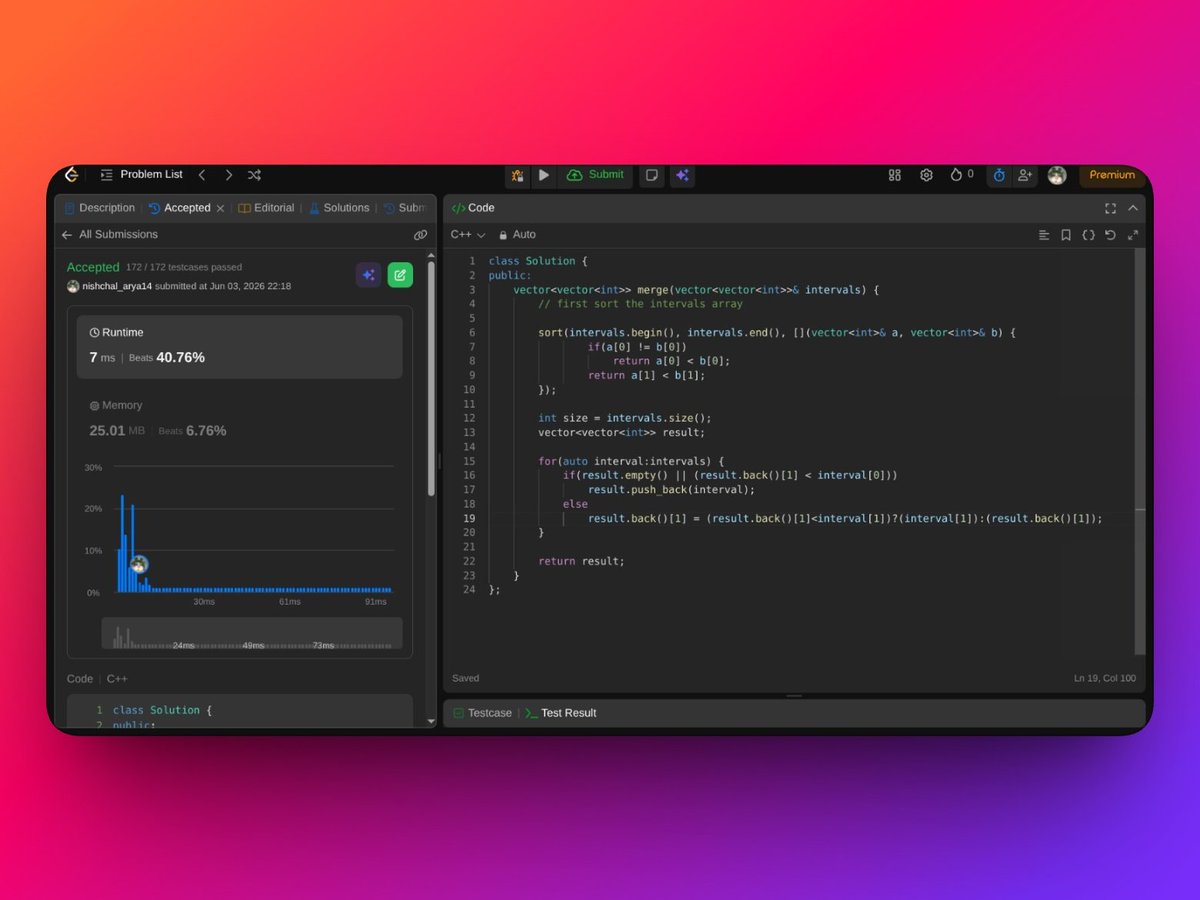1200x900 pixels.
Task: Select the Memory stats card
Action: 240,419
